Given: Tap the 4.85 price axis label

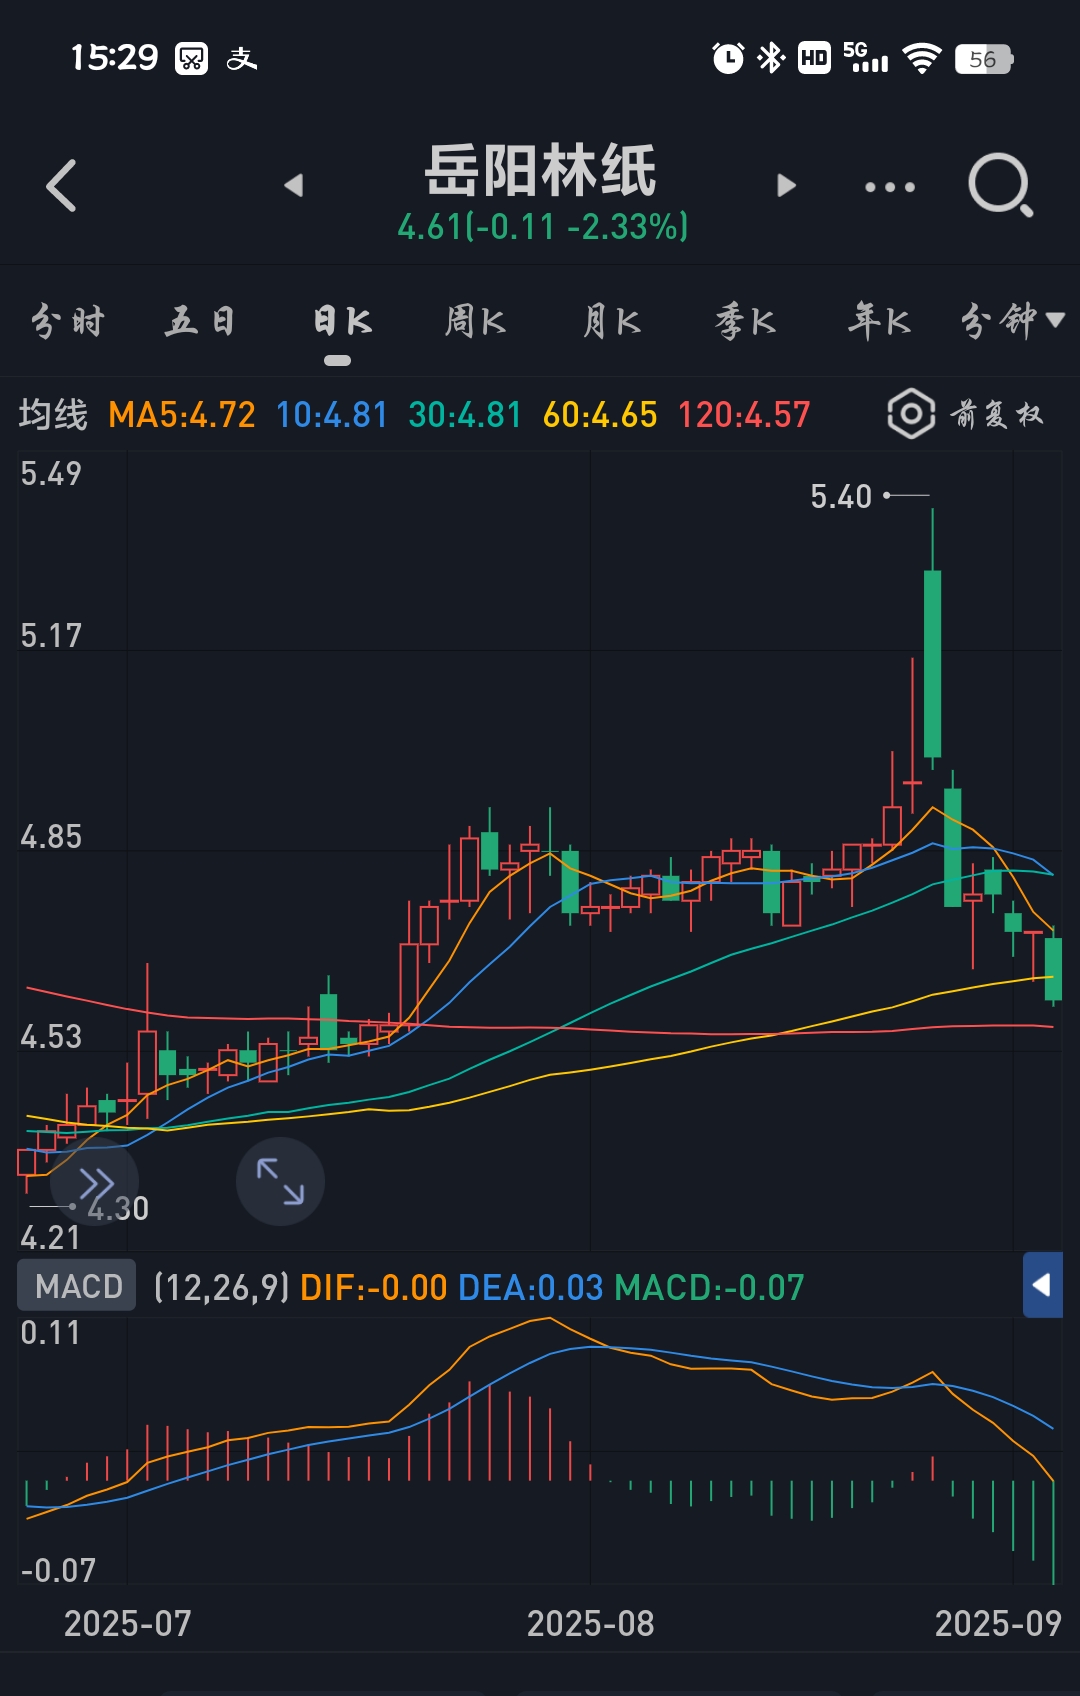Looking at the screenshot, I should coord(51,836).
